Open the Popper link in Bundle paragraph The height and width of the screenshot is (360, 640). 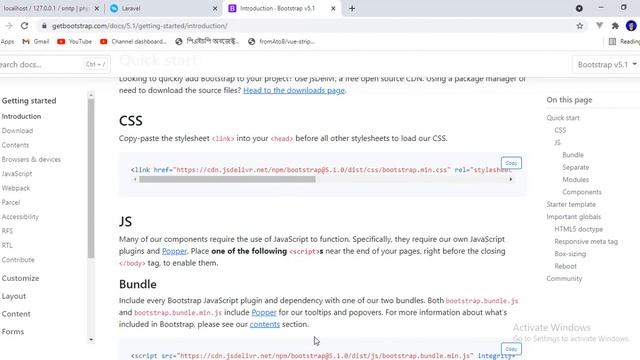(264, 312)
